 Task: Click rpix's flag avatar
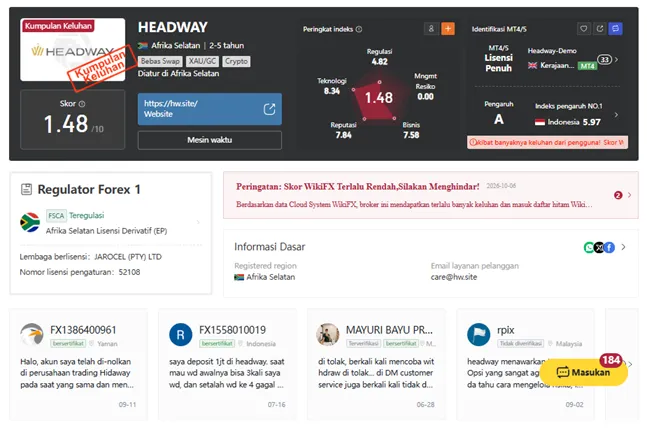[479, 334]
